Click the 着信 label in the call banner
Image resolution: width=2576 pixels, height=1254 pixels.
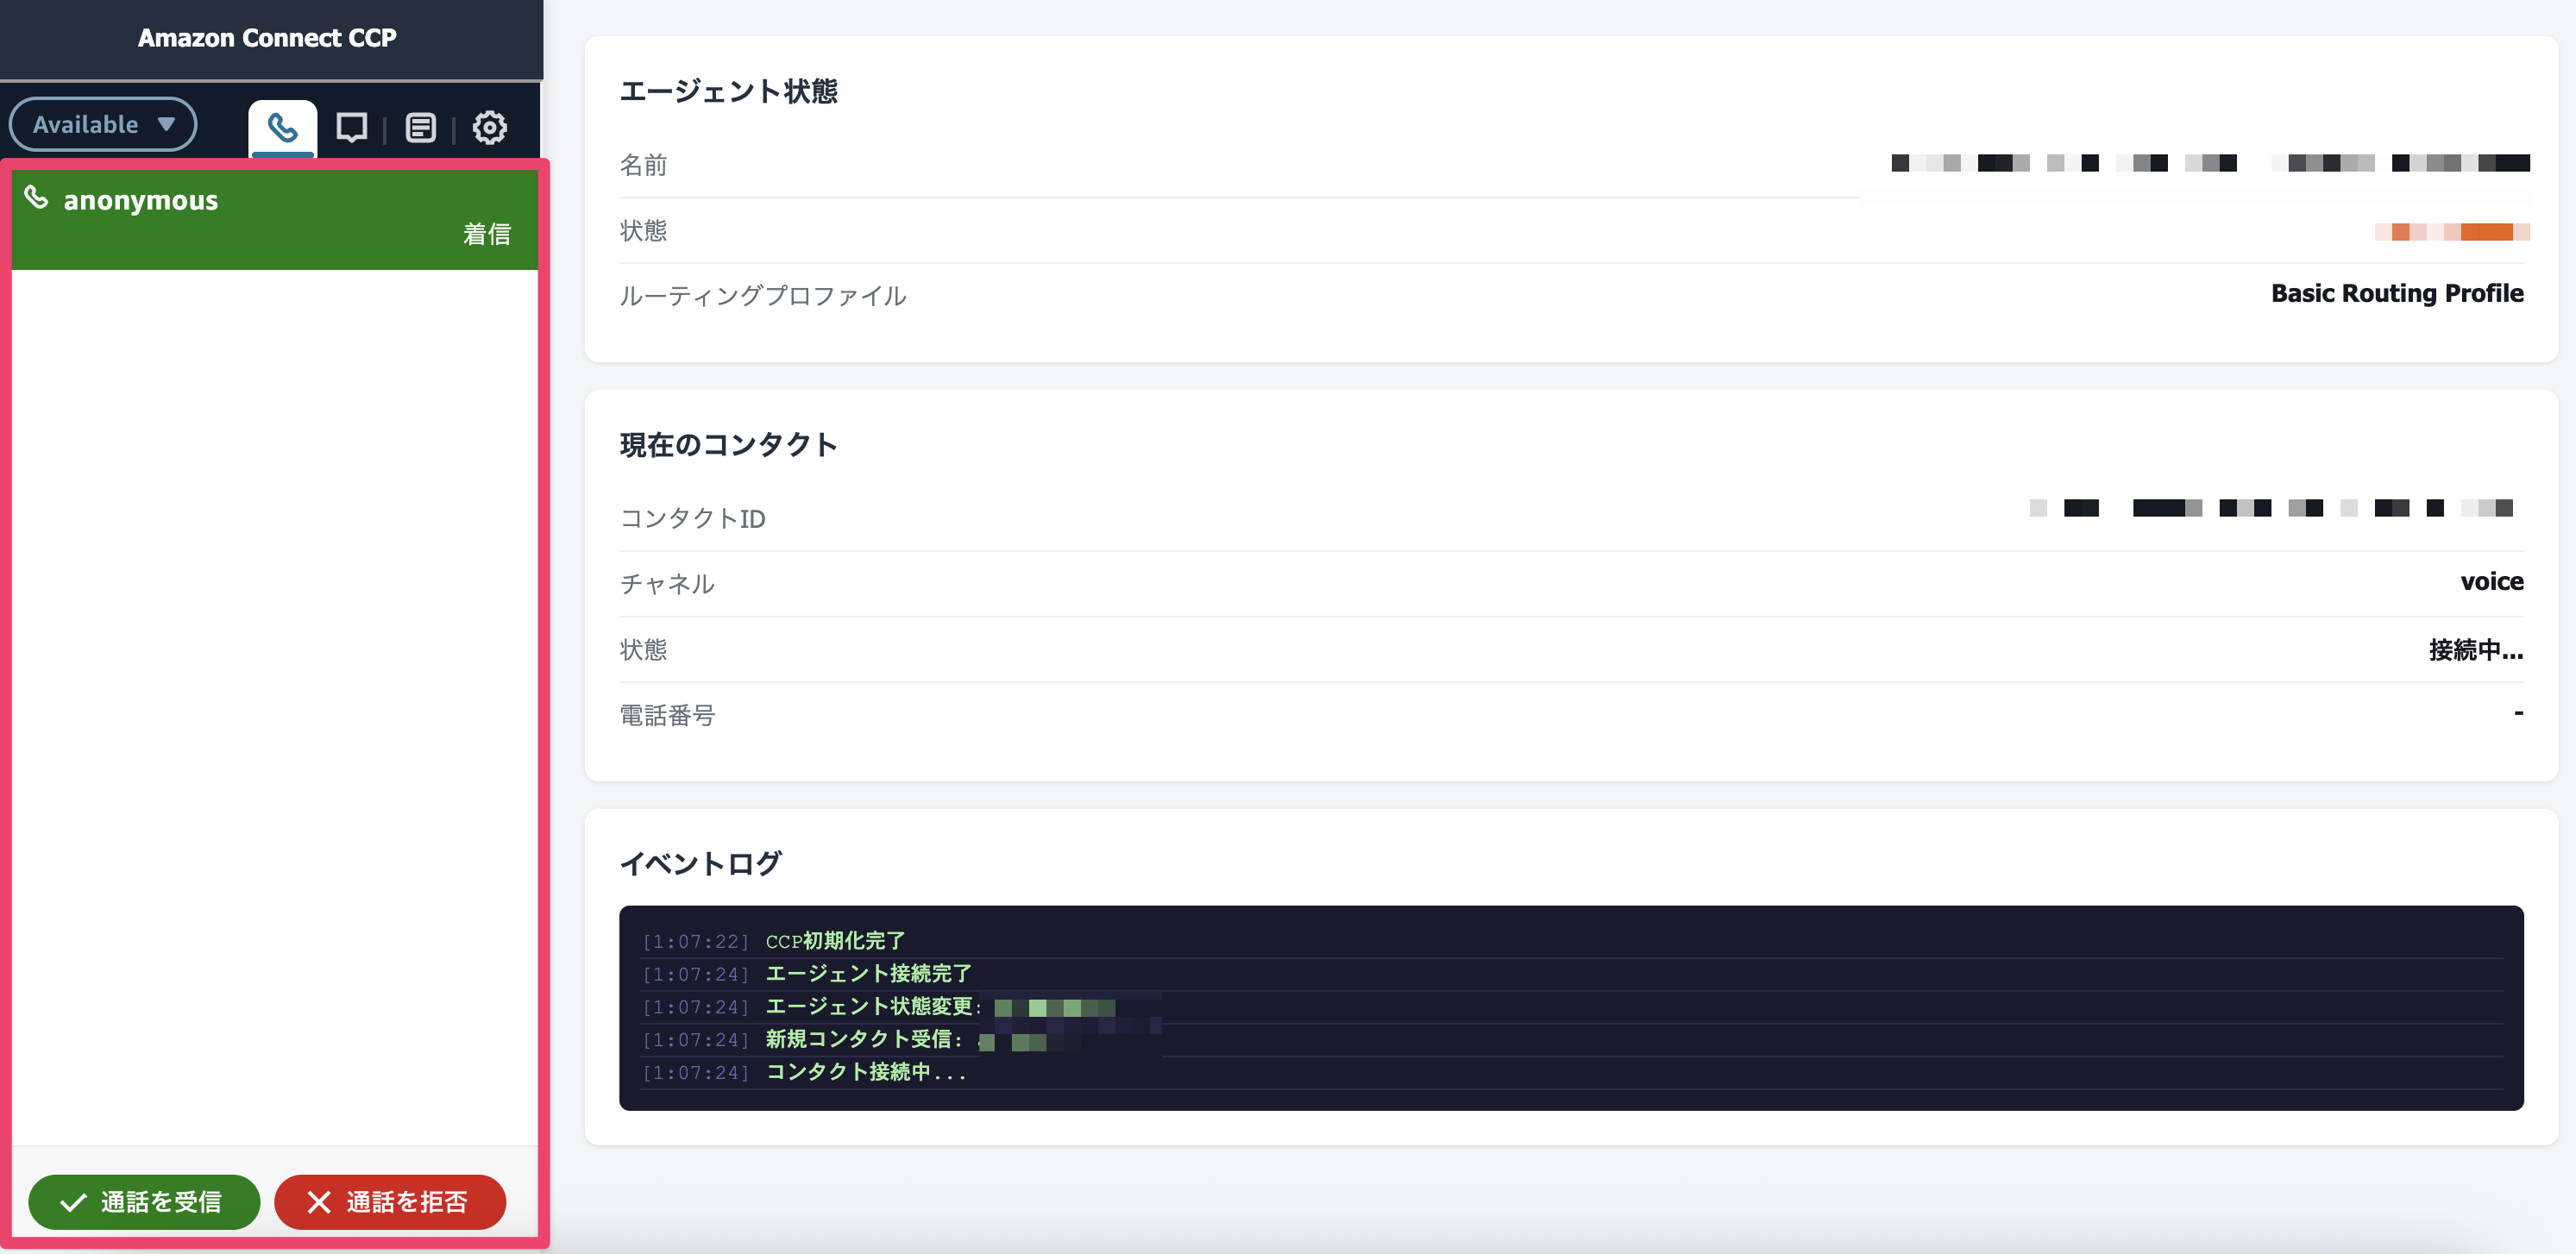click(x=487, y=234)
